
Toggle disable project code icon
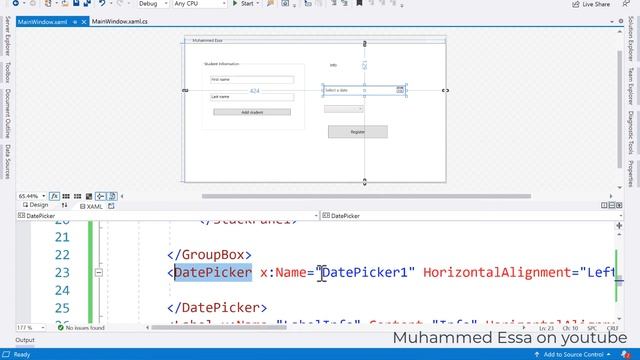click(112, 196)
